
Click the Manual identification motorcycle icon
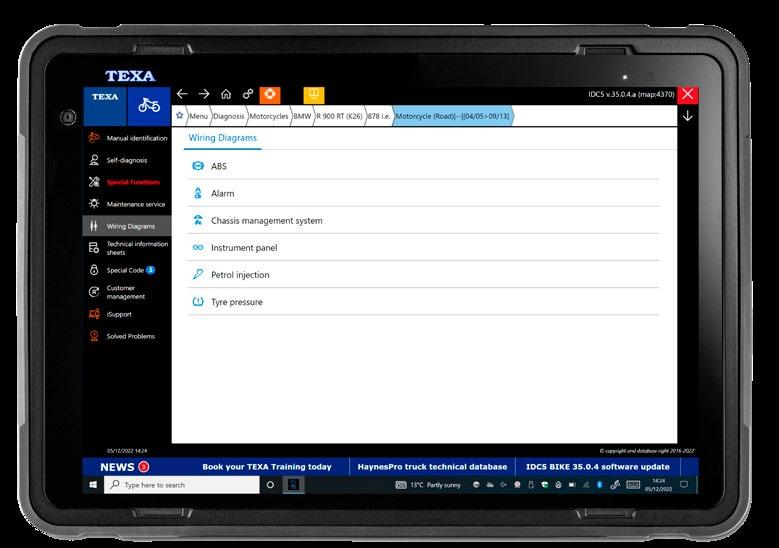(94, 138)
